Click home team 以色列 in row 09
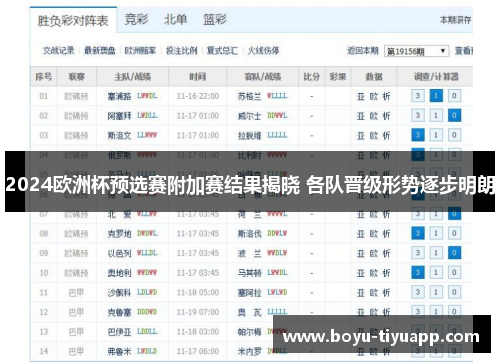This screenshot has height=362, width=500. (119, 253)
